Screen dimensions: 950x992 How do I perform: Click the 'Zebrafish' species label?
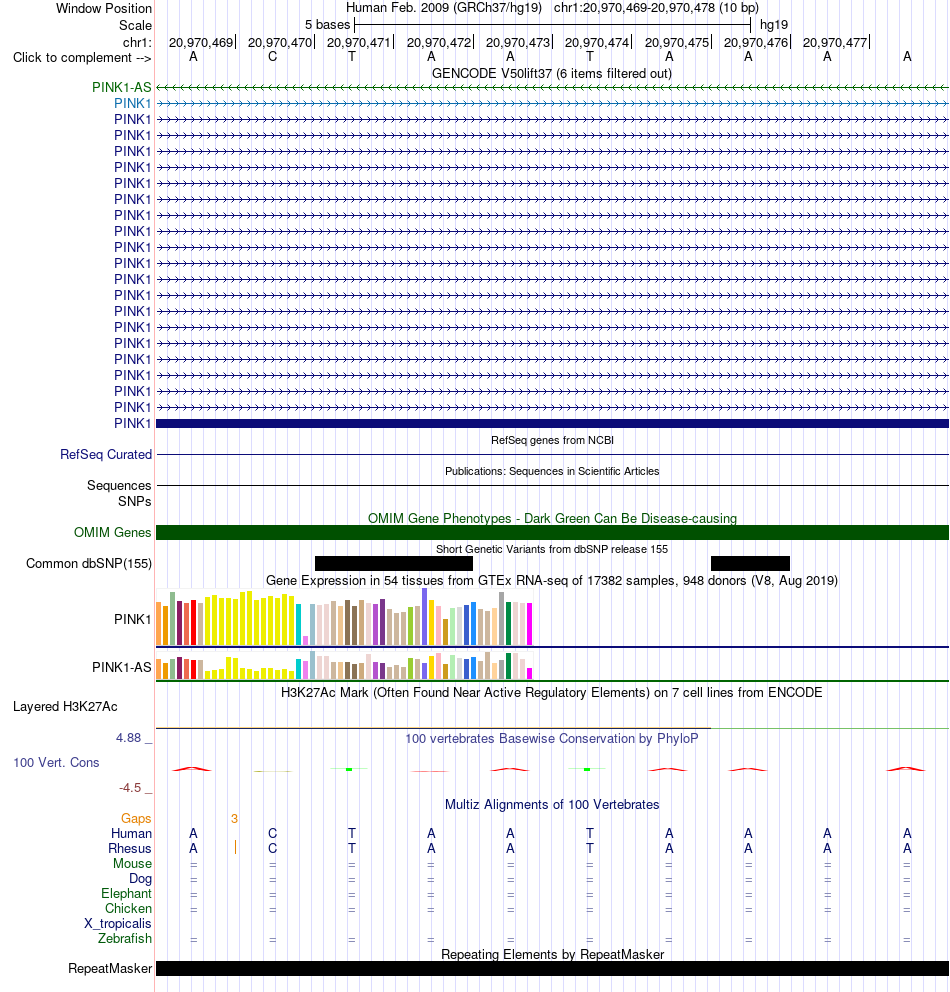pyautogui.click(x=125, y=938)
